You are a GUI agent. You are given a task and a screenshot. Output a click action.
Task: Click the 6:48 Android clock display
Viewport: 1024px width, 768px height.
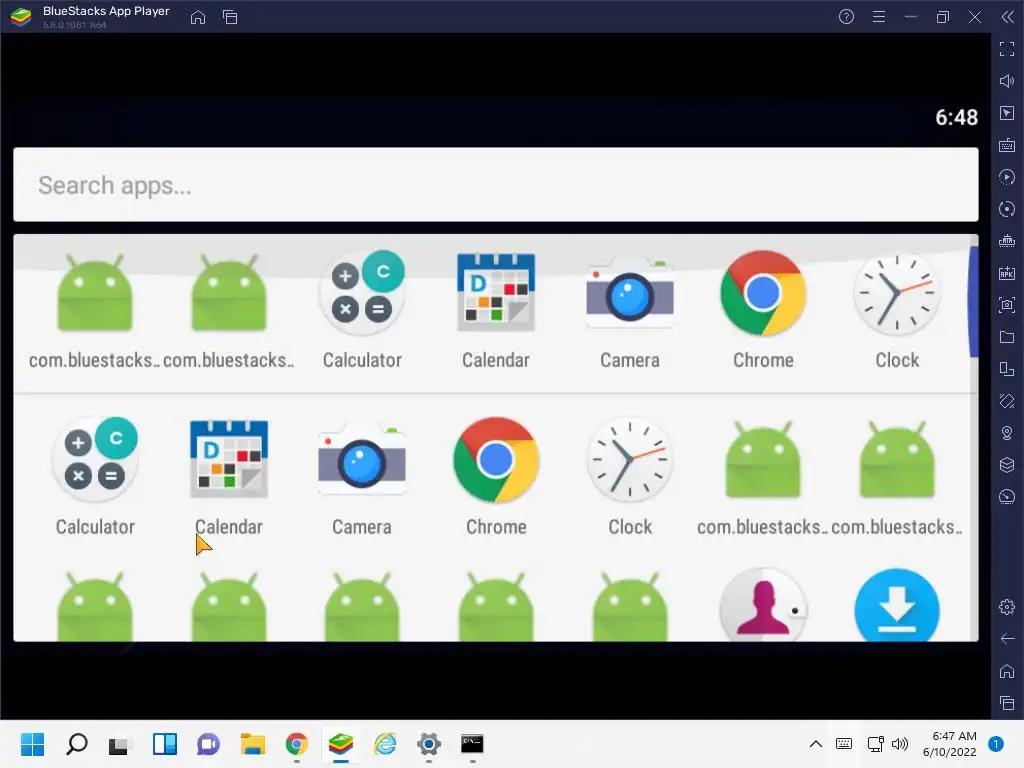tap(956, 118)
